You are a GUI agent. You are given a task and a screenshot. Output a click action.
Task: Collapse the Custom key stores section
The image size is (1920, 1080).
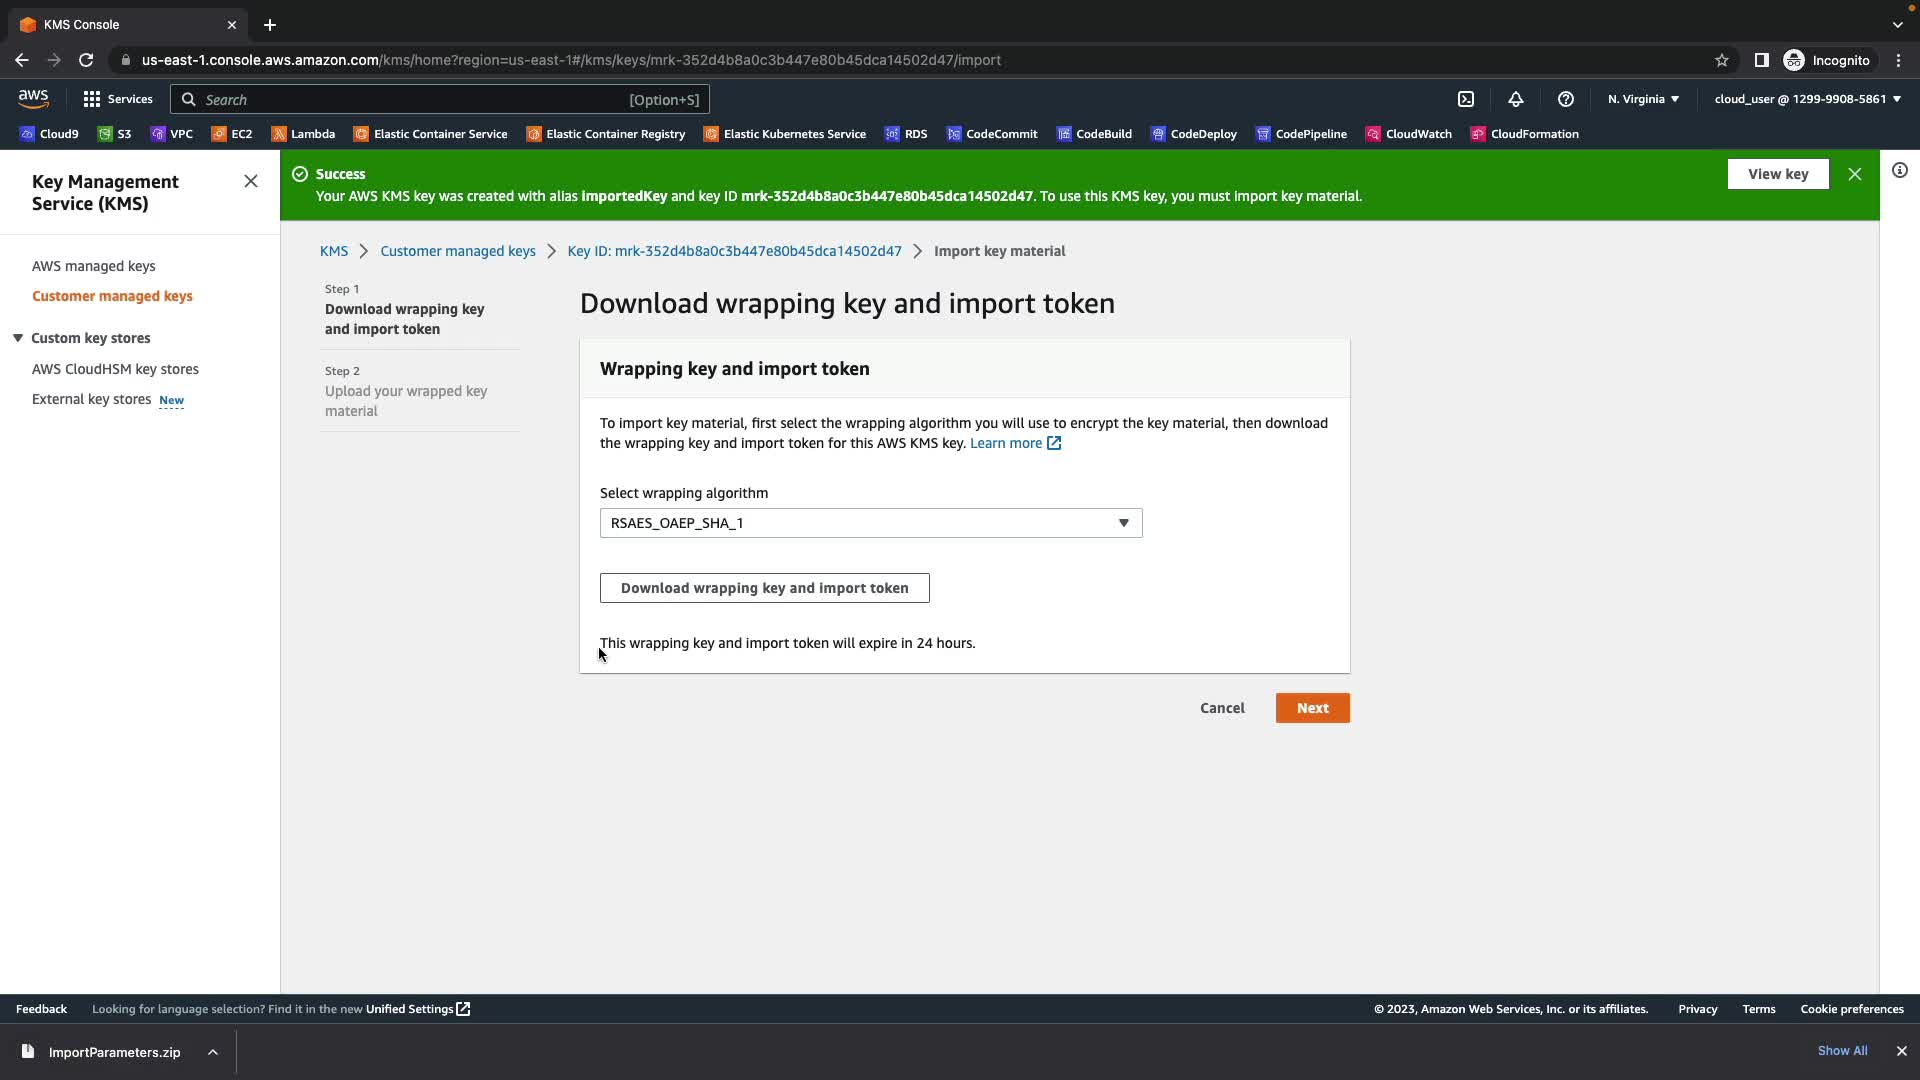(x=18, y=338)
